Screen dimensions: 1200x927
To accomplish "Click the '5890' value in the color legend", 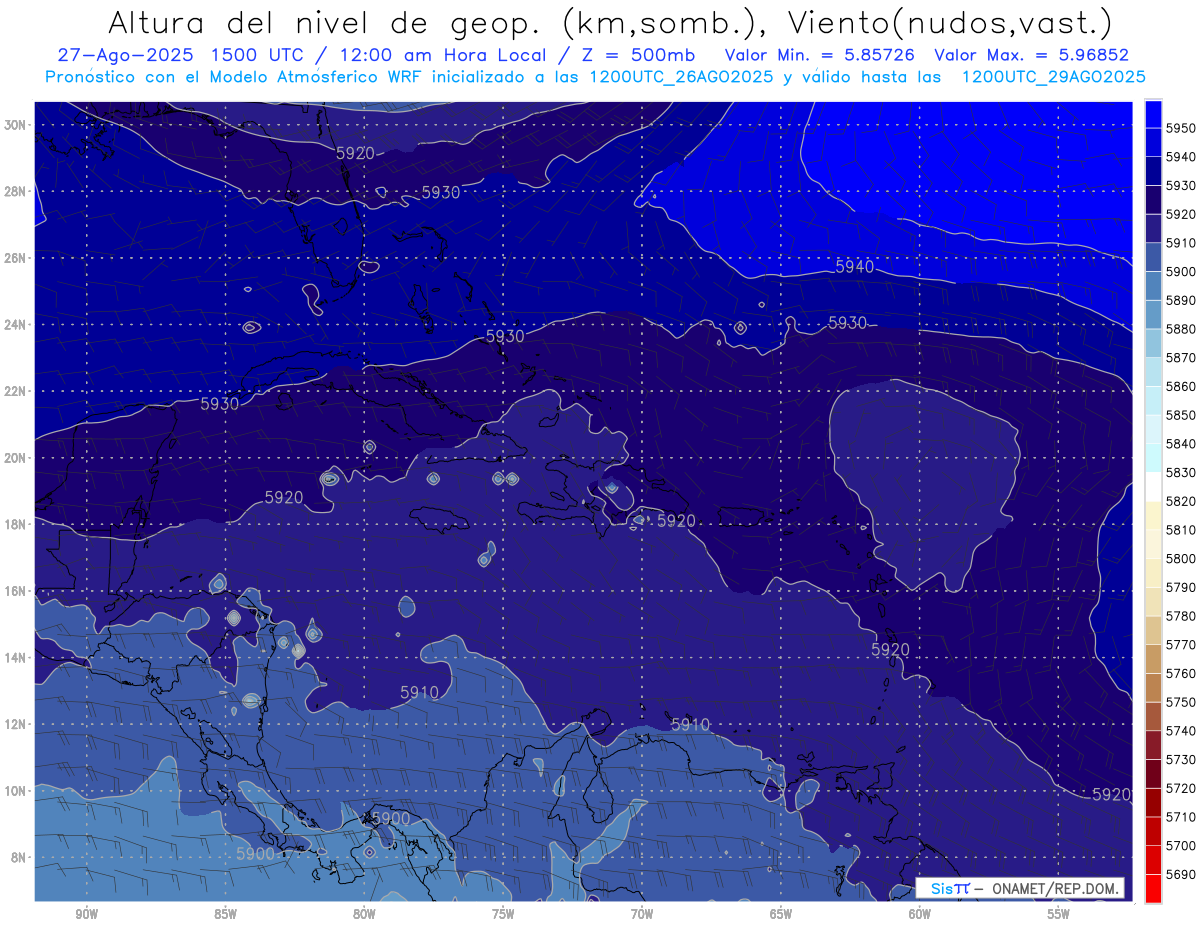I will pos(1181,300).
